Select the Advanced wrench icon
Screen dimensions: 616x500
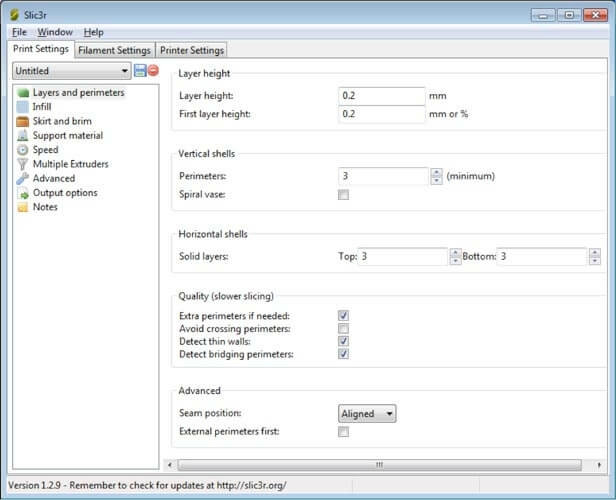pos(23,178)
